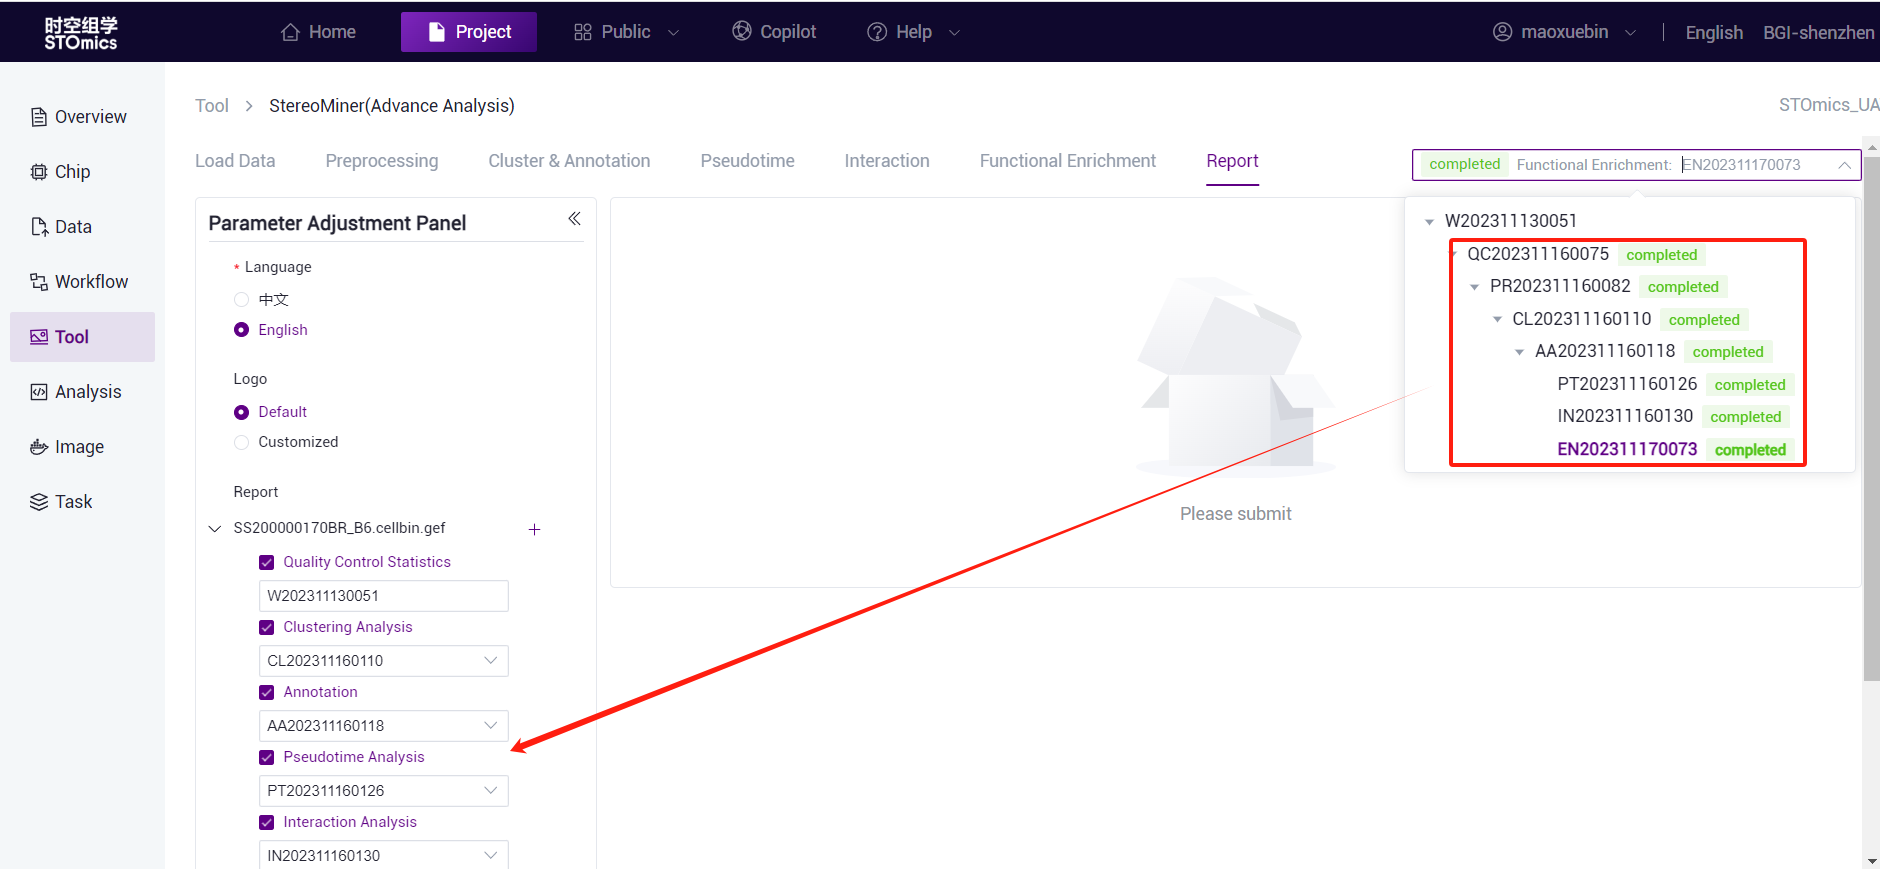Collapse the W202311130051 tree node
The height and width of the screenshot is (869, 1880).
[1430, 222]
